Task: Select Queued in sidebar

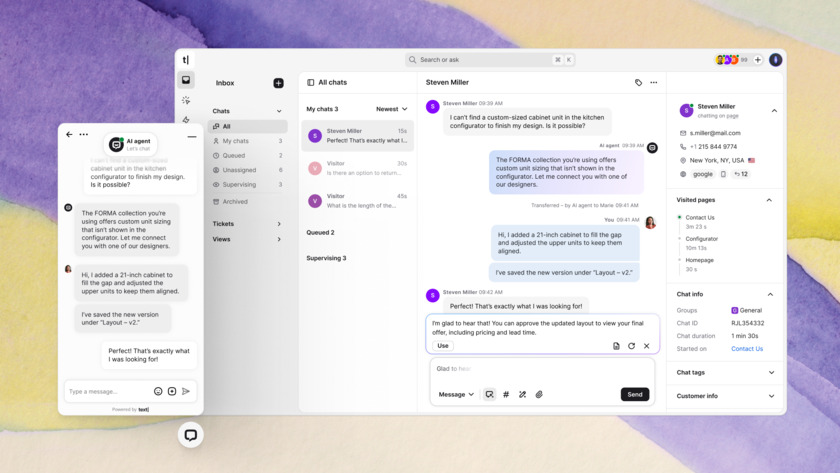Action: pyautogui.click(x=248, y=155)
